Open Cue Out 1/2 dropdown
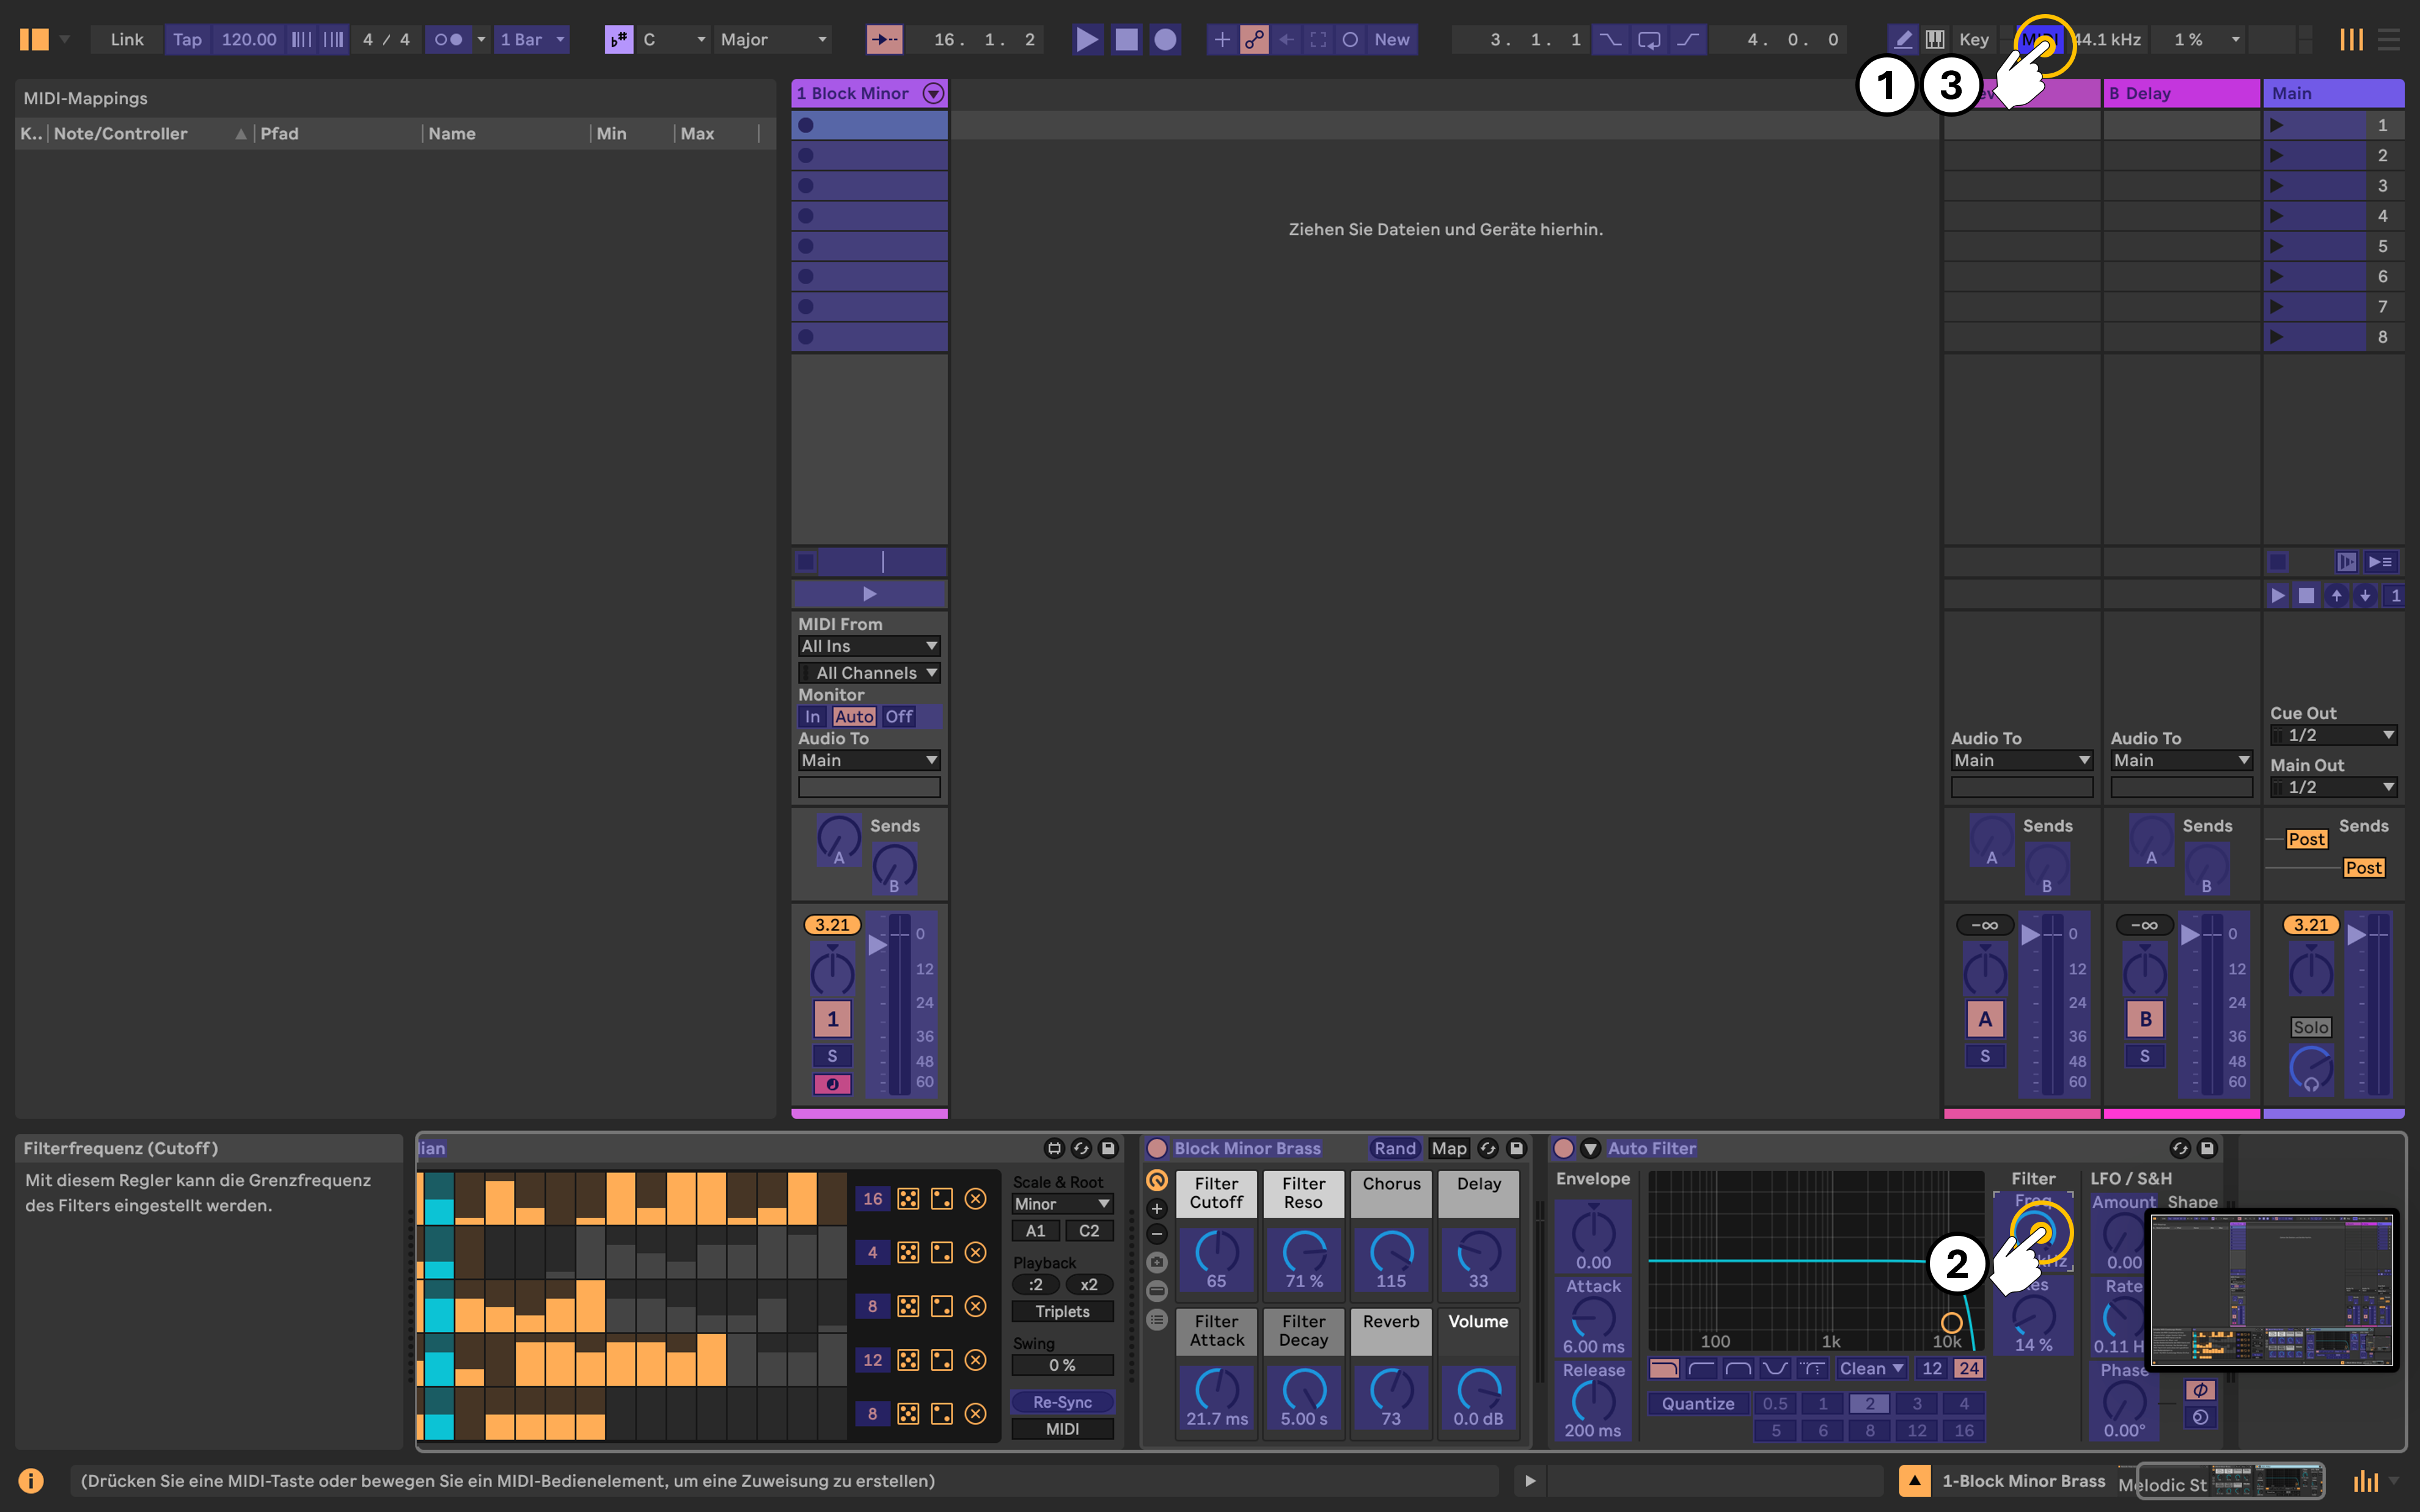2420x1512 pixels. (2333, 735)
